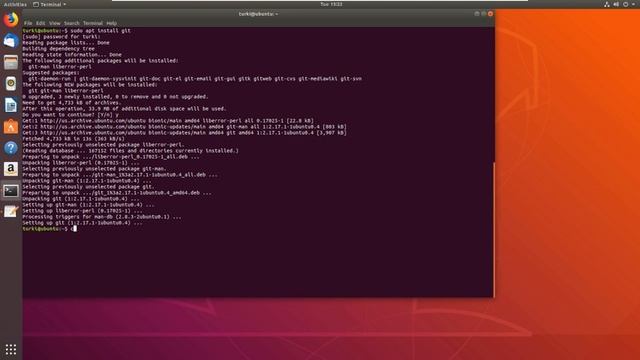Click the 'Processing triggers for man-db' line
The width and height of the screenshot is (640, 360).
click(x=102, y=217)
